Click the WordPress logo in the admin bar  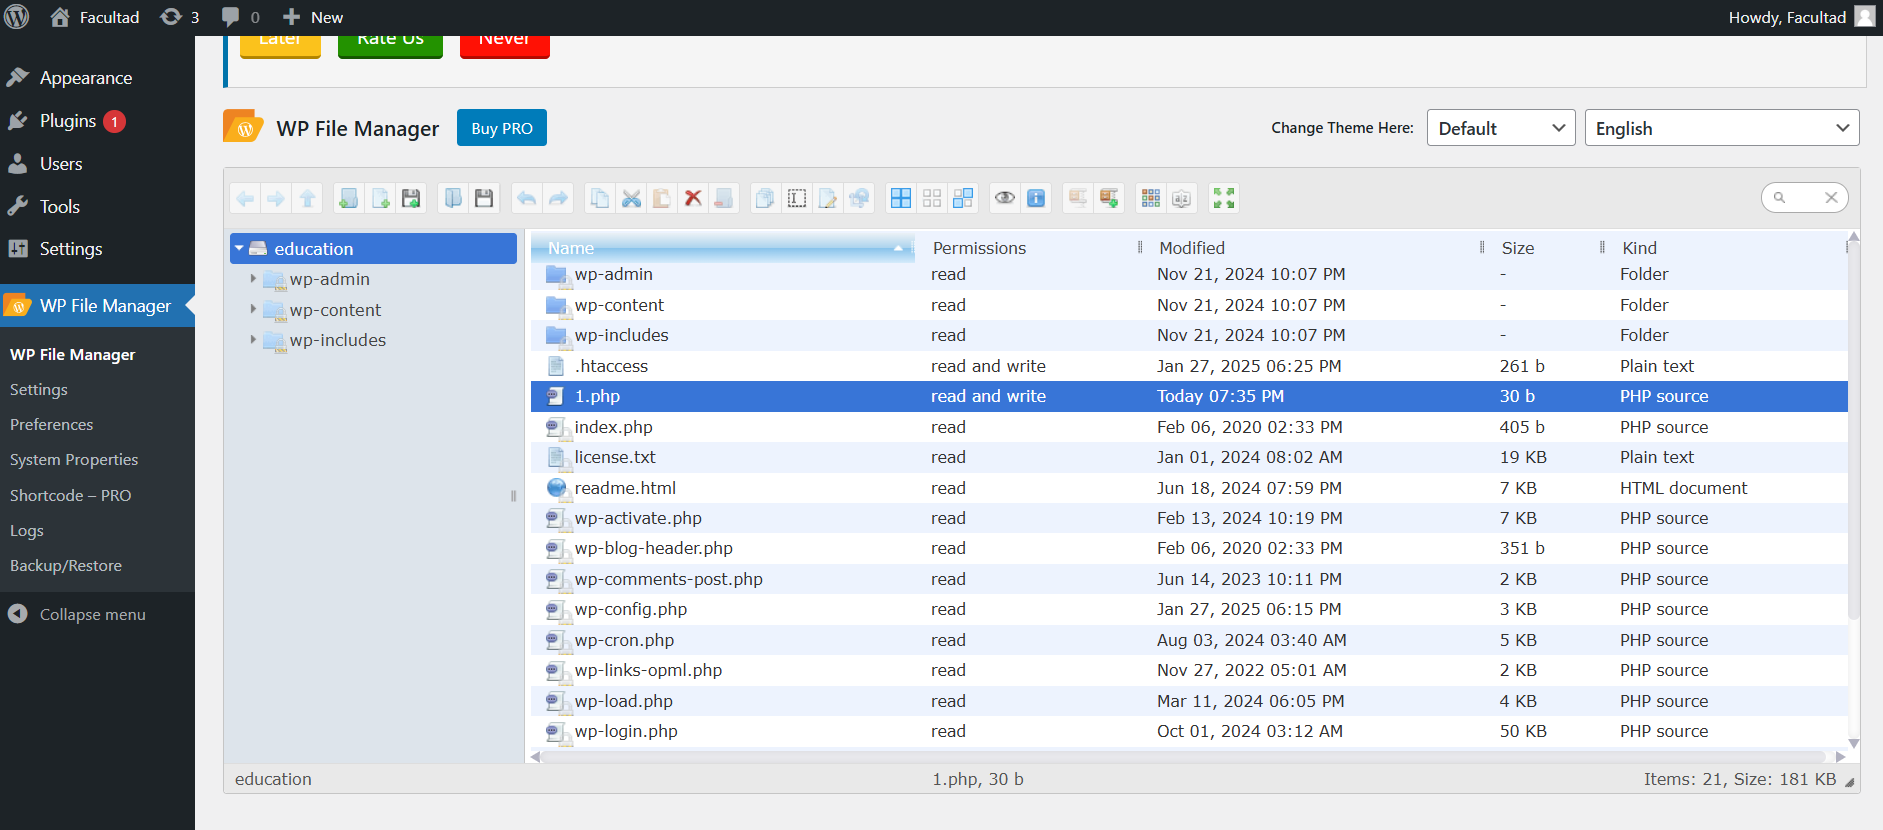click(17, 17)
